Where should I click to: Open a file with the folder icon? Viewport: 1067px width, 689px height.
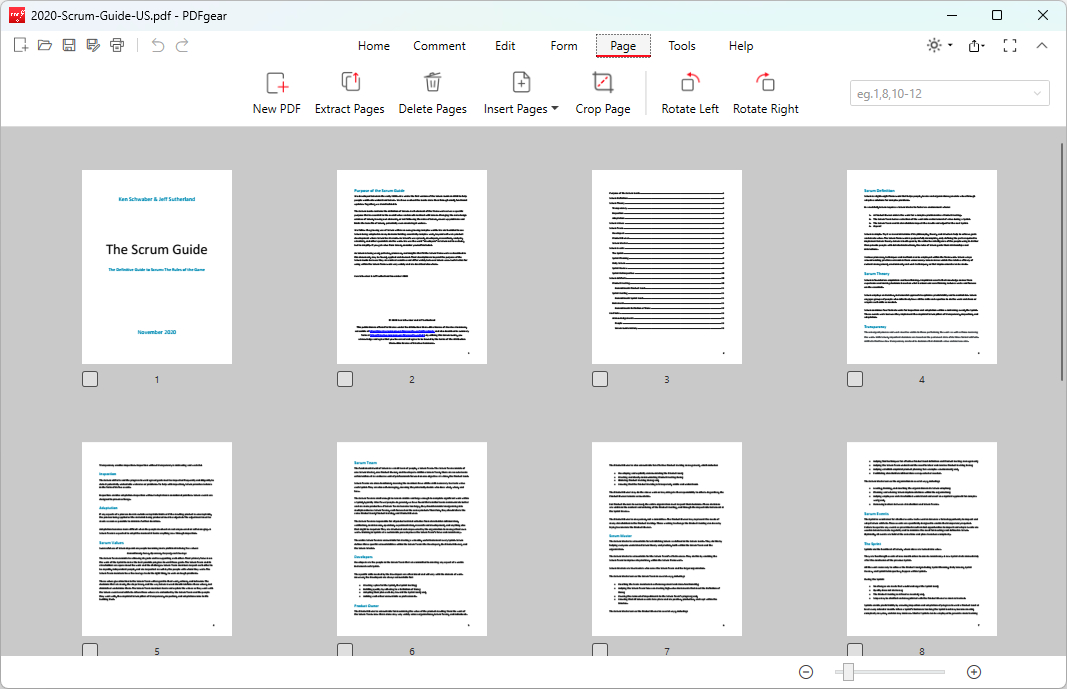(45, 45)
